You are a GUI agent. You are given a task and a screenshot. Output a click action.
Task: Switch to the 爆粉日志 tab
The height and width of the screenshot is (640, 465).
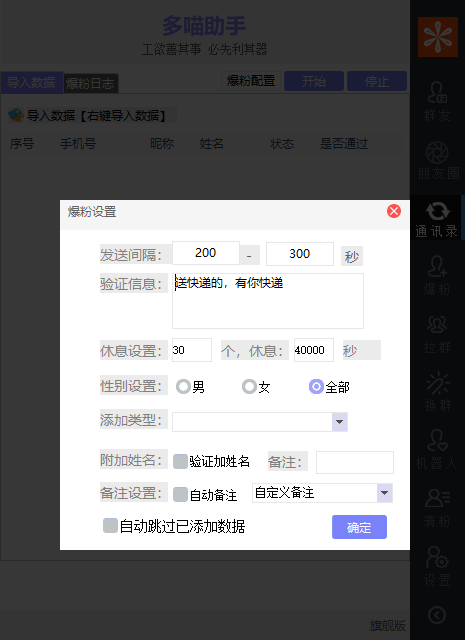[x=90, y=84]
